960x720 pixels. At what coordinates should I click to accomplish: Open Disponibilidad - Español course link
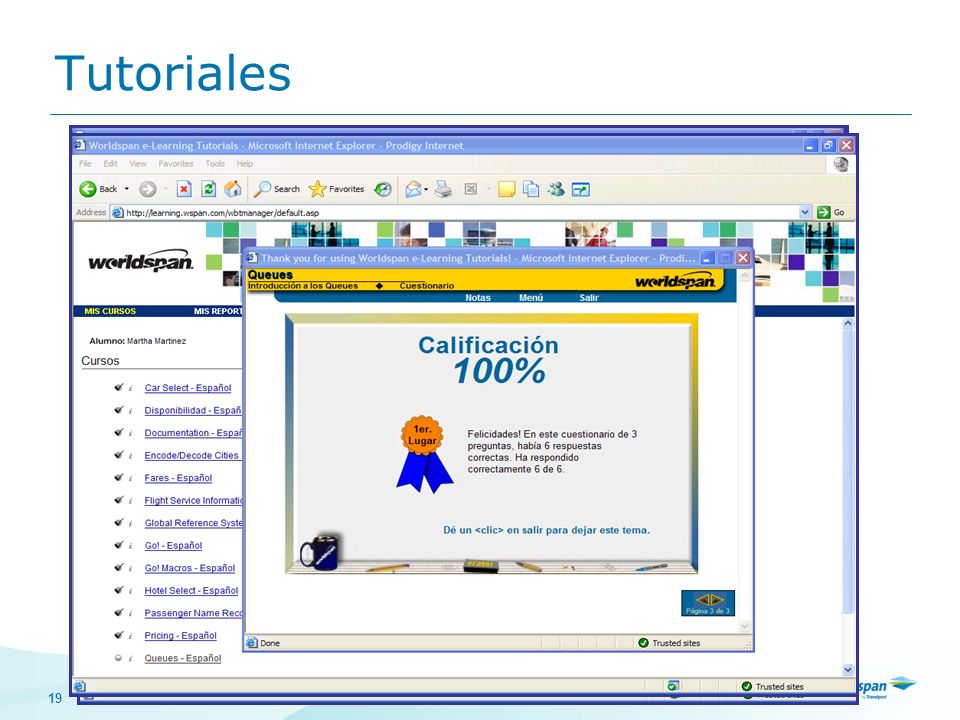point(193,410)
